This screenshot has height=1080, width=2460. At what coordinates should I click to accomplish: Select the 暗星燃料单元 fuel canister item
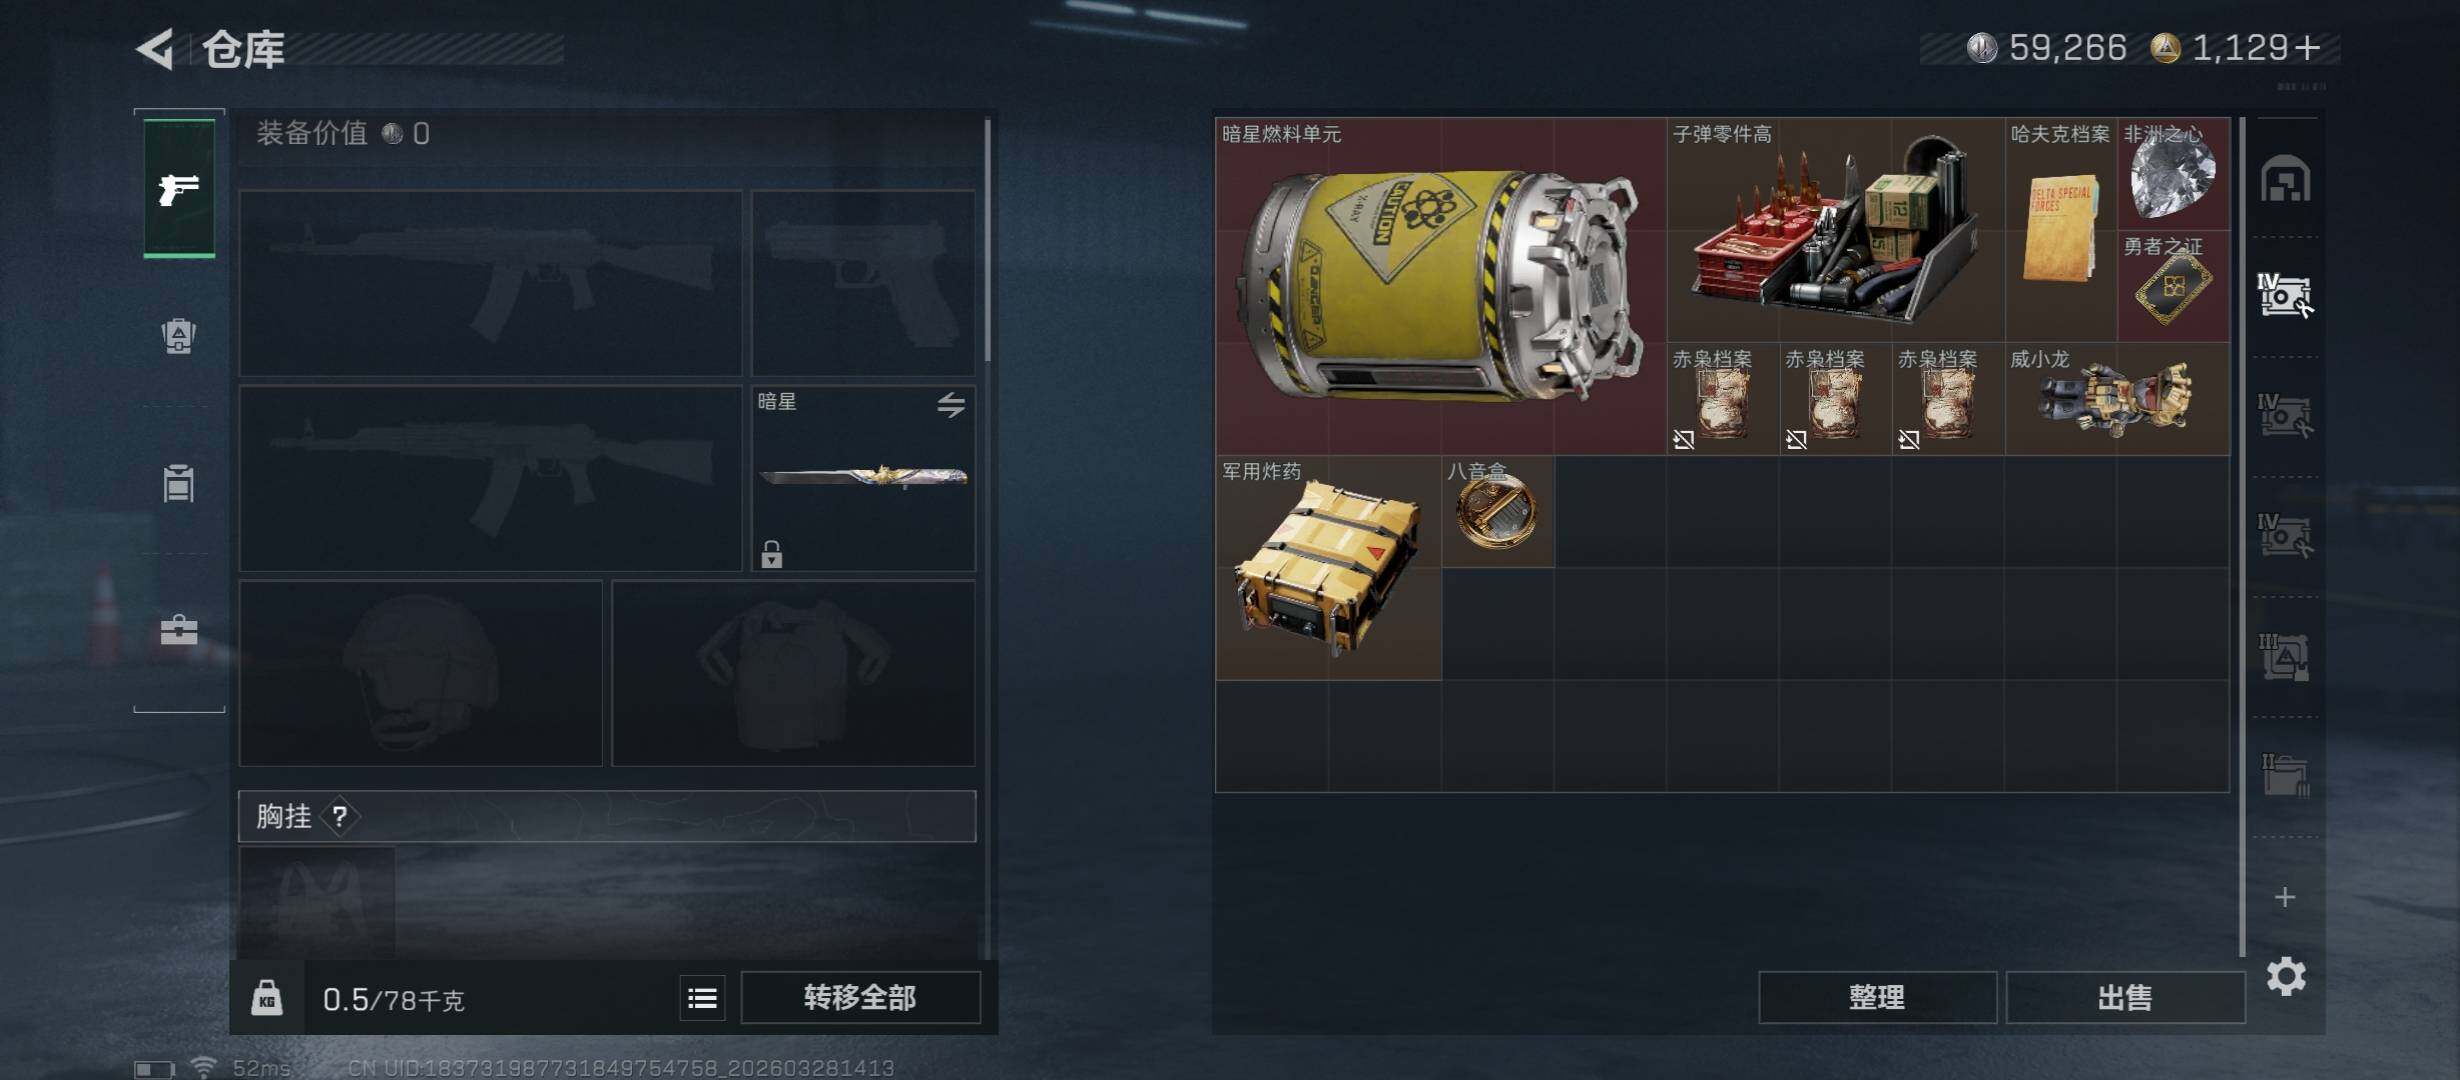pos(1441,286)
